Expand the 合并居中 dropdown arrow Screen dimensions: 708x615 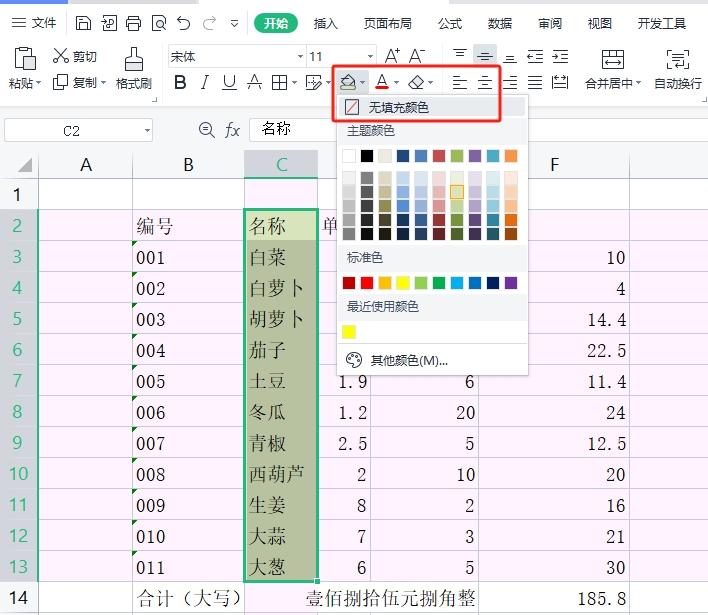[x=638, y=83]
